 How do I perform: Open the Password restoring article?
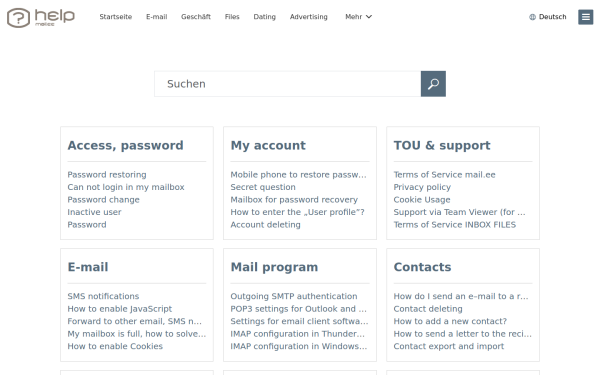coord(107,175)
